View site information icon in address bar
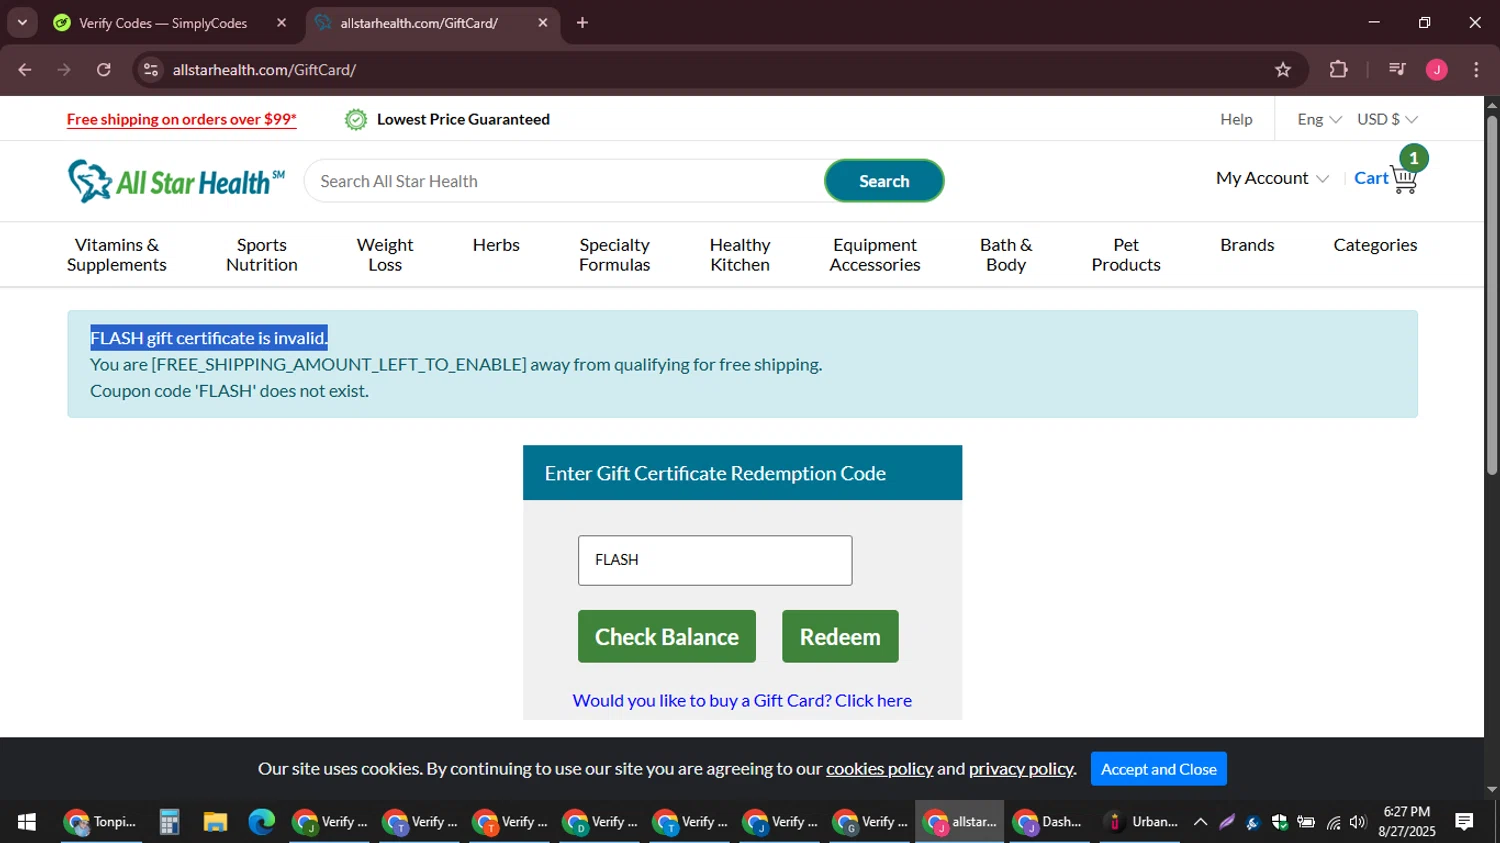1500x843 pixels. 151,69
